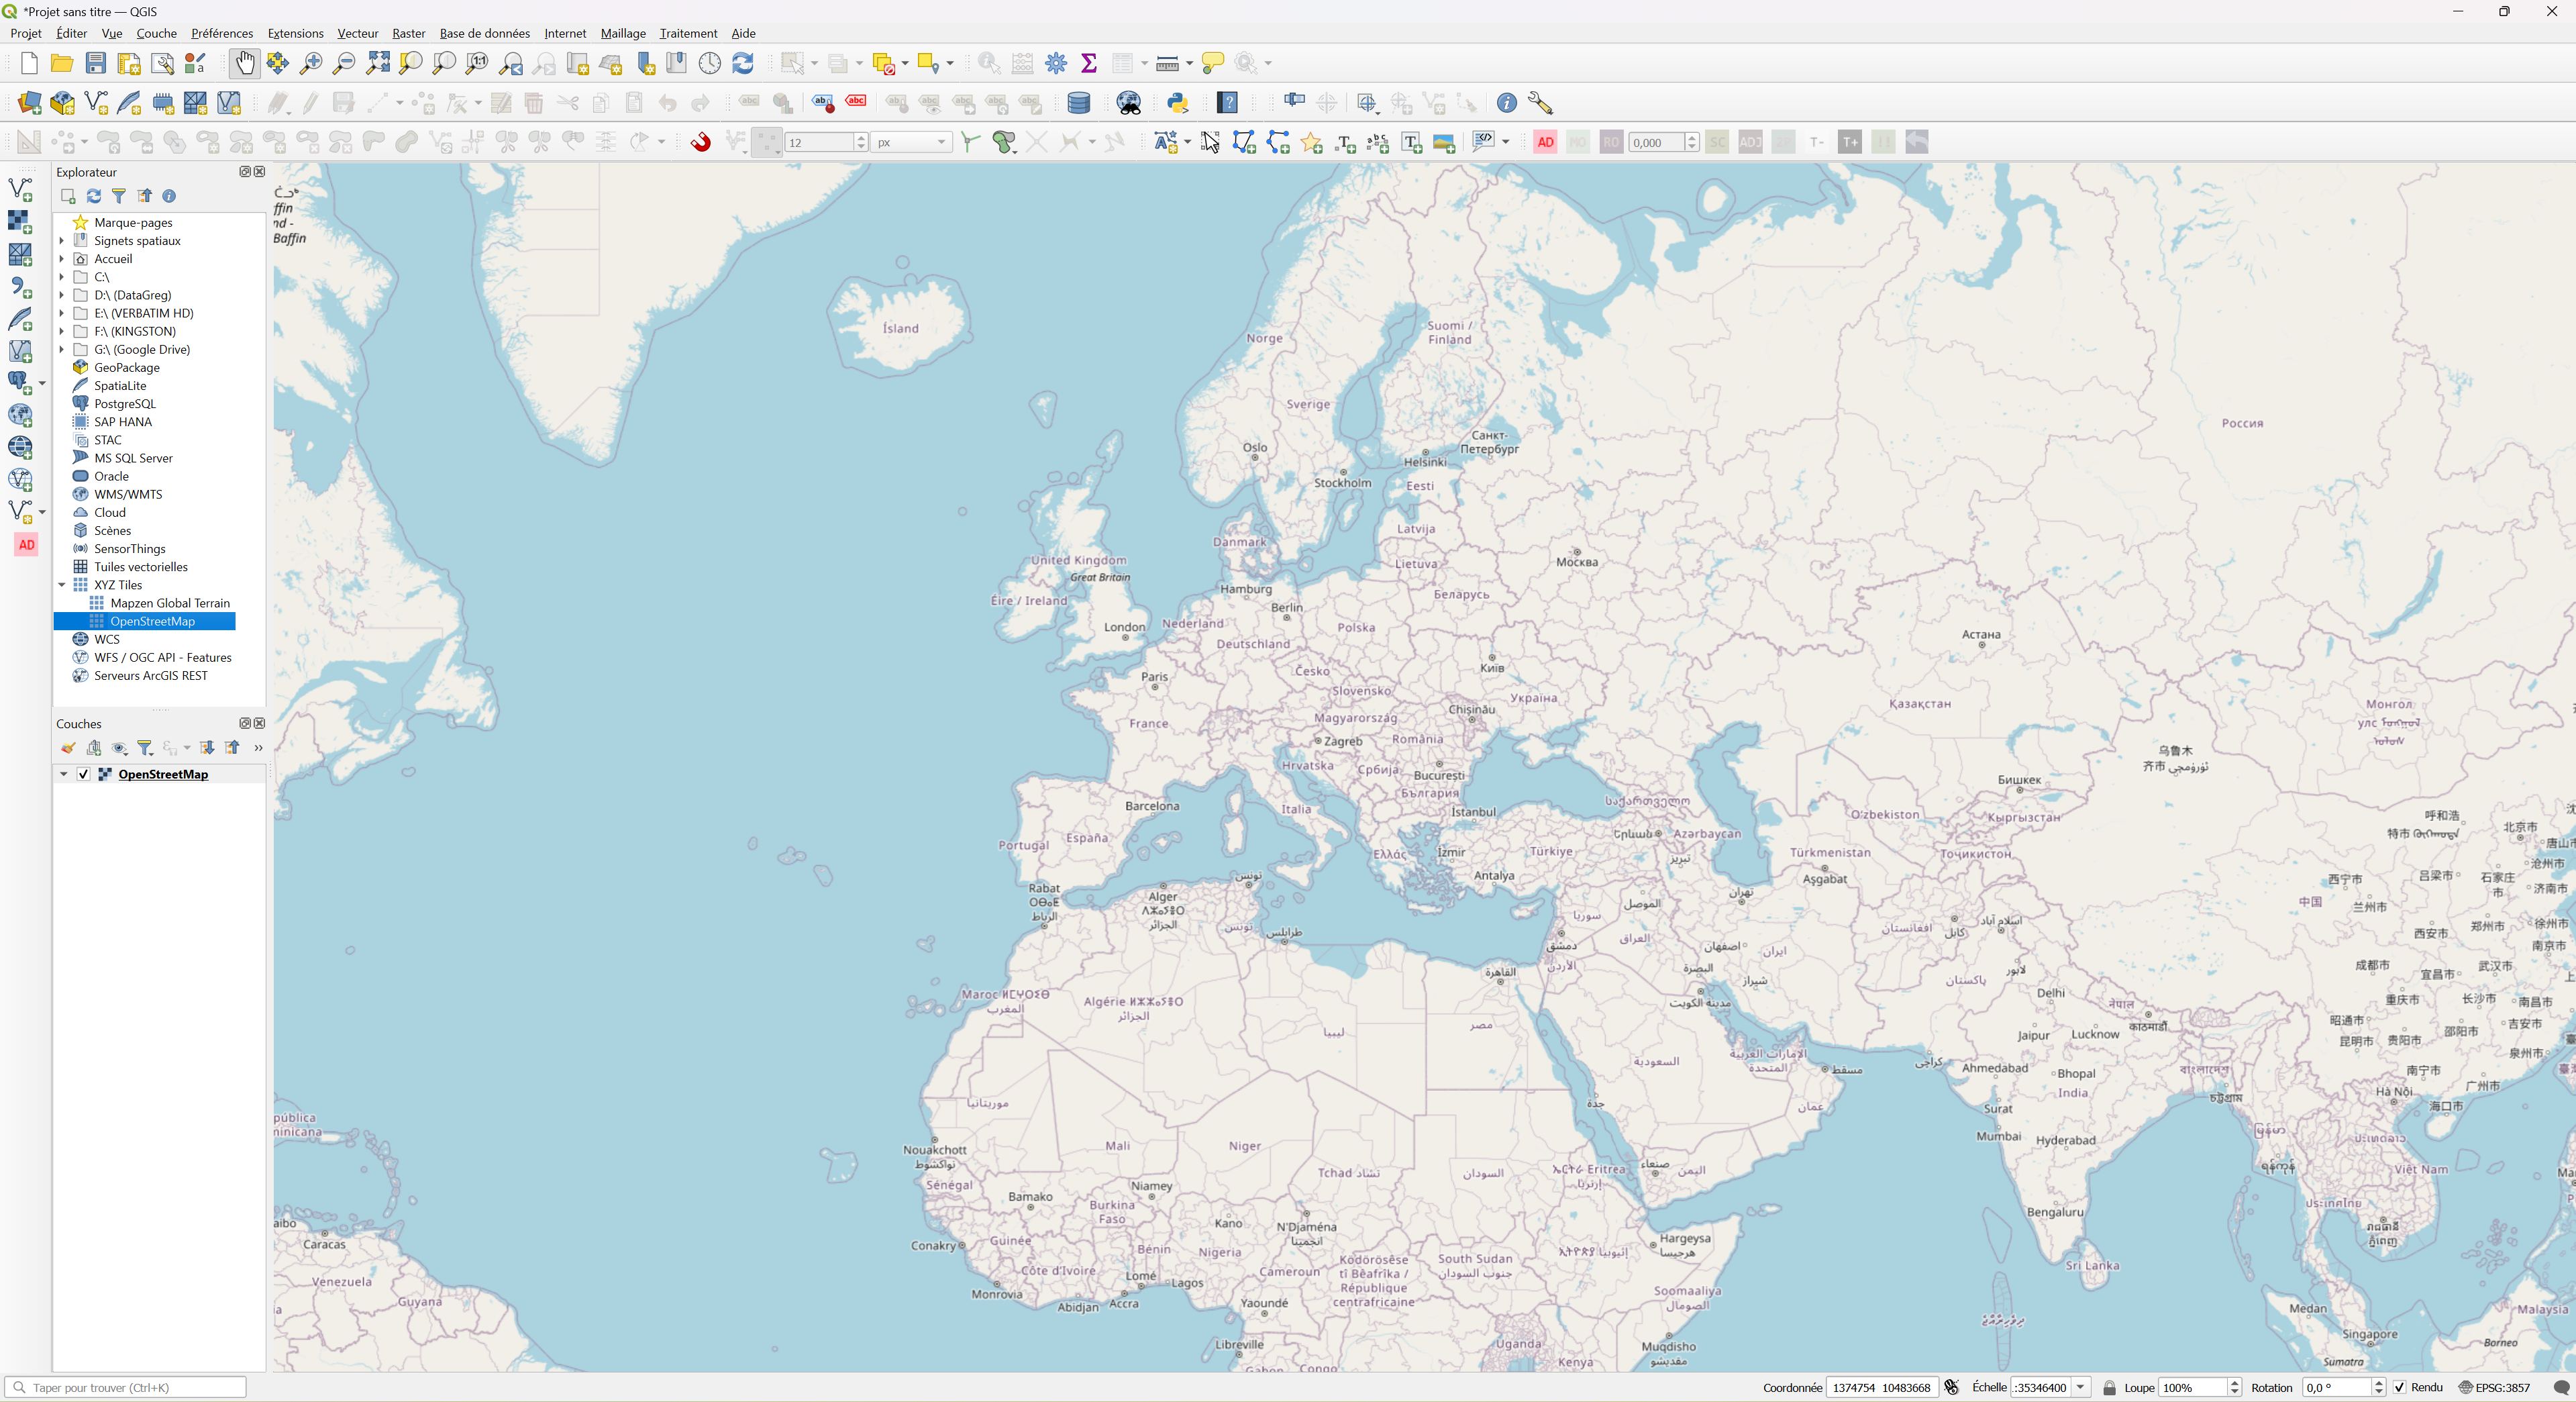Expand the Signets spatiaux tree node

[x=62, y=241]
